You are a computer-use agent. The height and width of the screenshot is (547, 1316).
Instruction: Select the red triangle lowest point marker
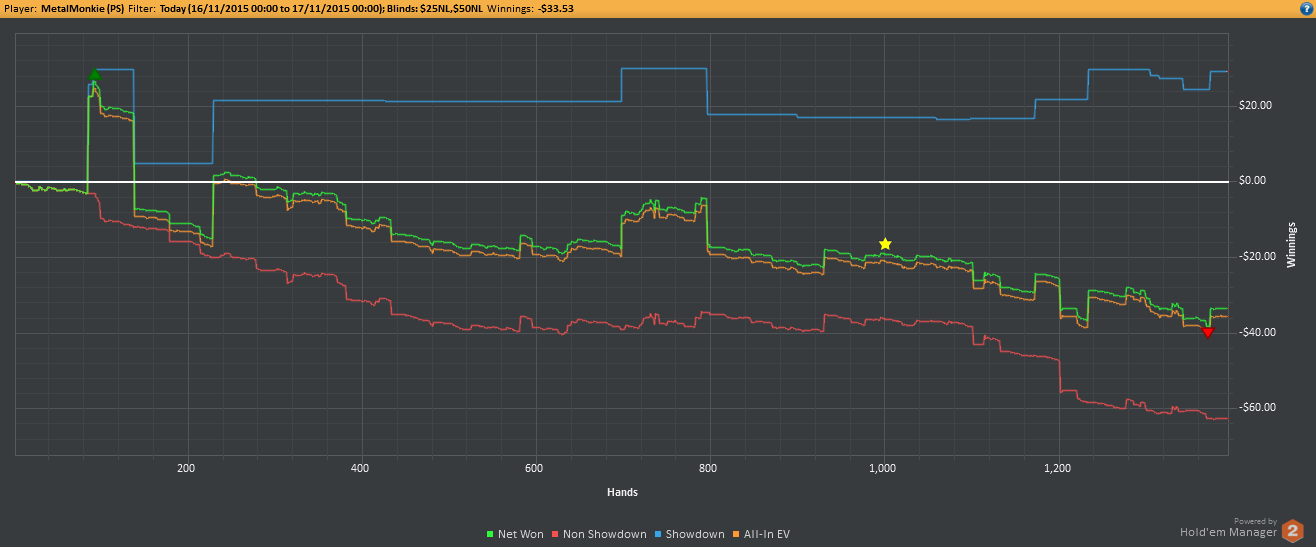(1207, 332)
